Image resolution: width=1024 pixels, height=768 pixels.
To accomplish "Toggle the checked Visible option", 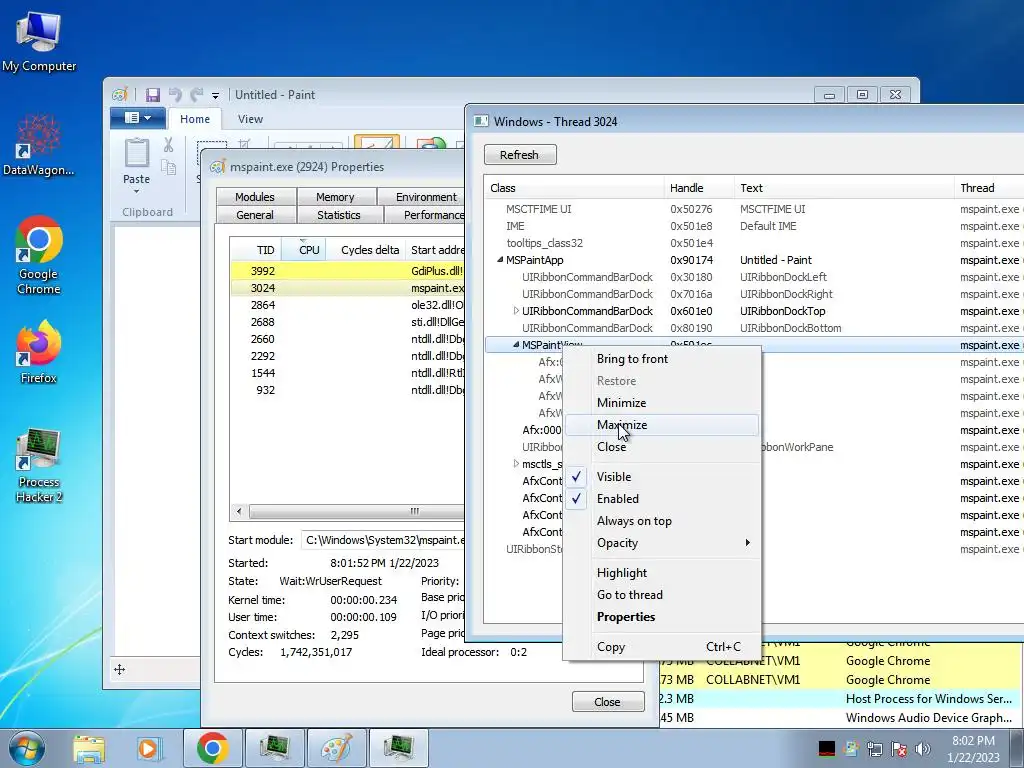I will 662,477.
